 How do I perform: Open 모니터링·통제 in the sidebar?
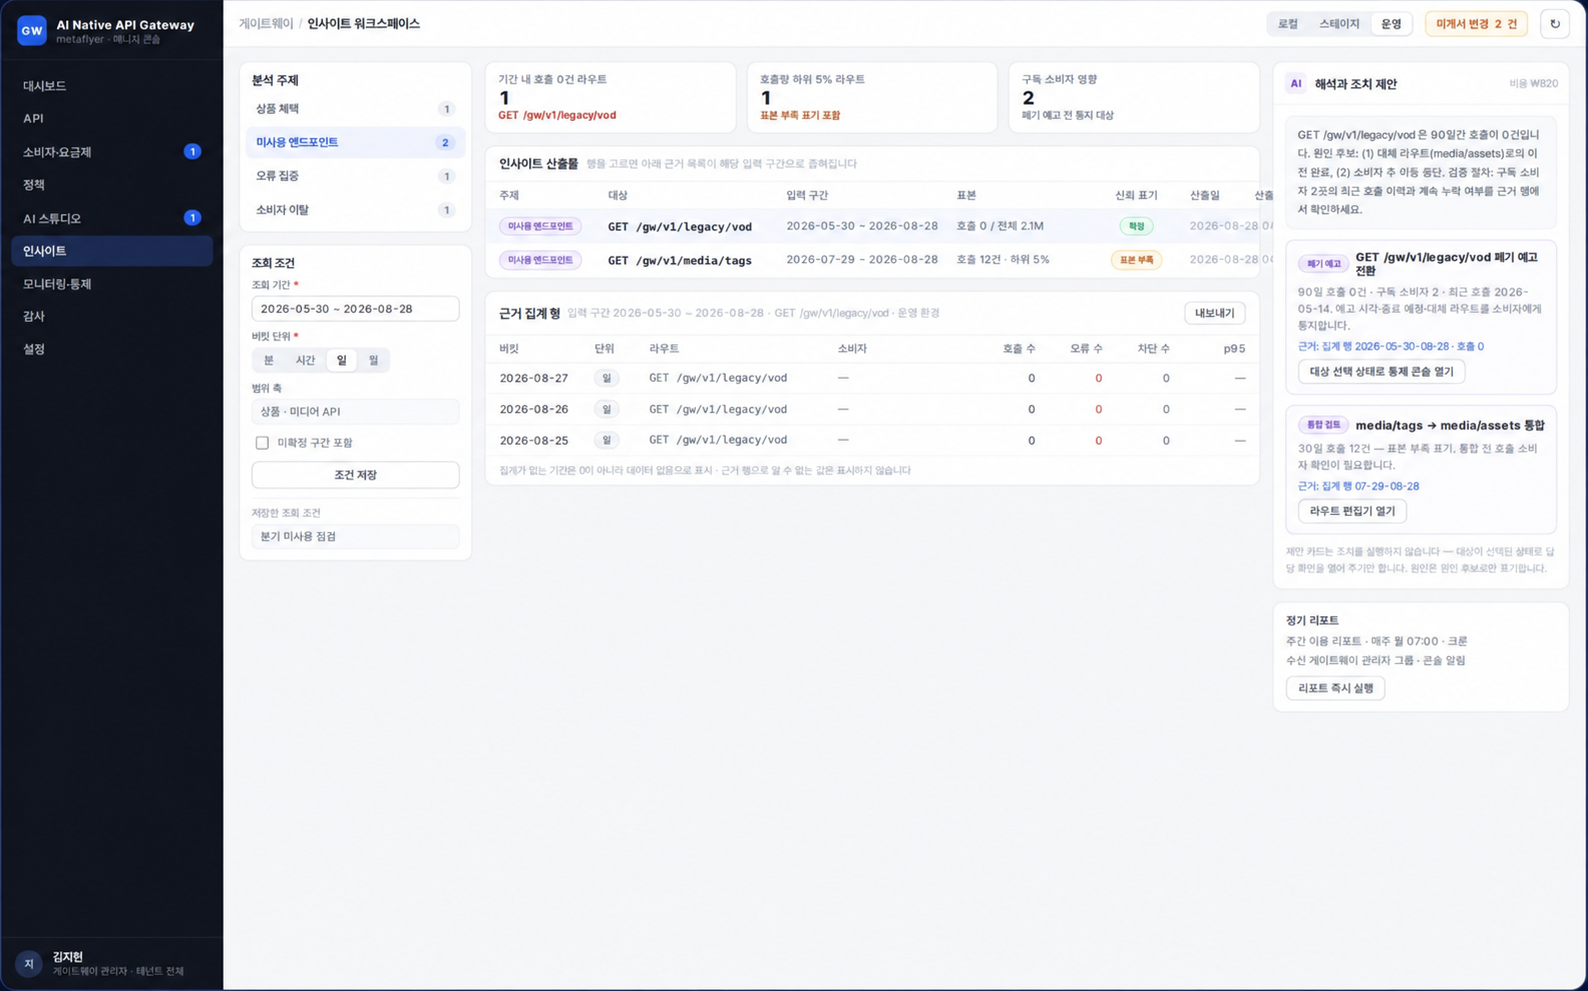pos(112,284)
